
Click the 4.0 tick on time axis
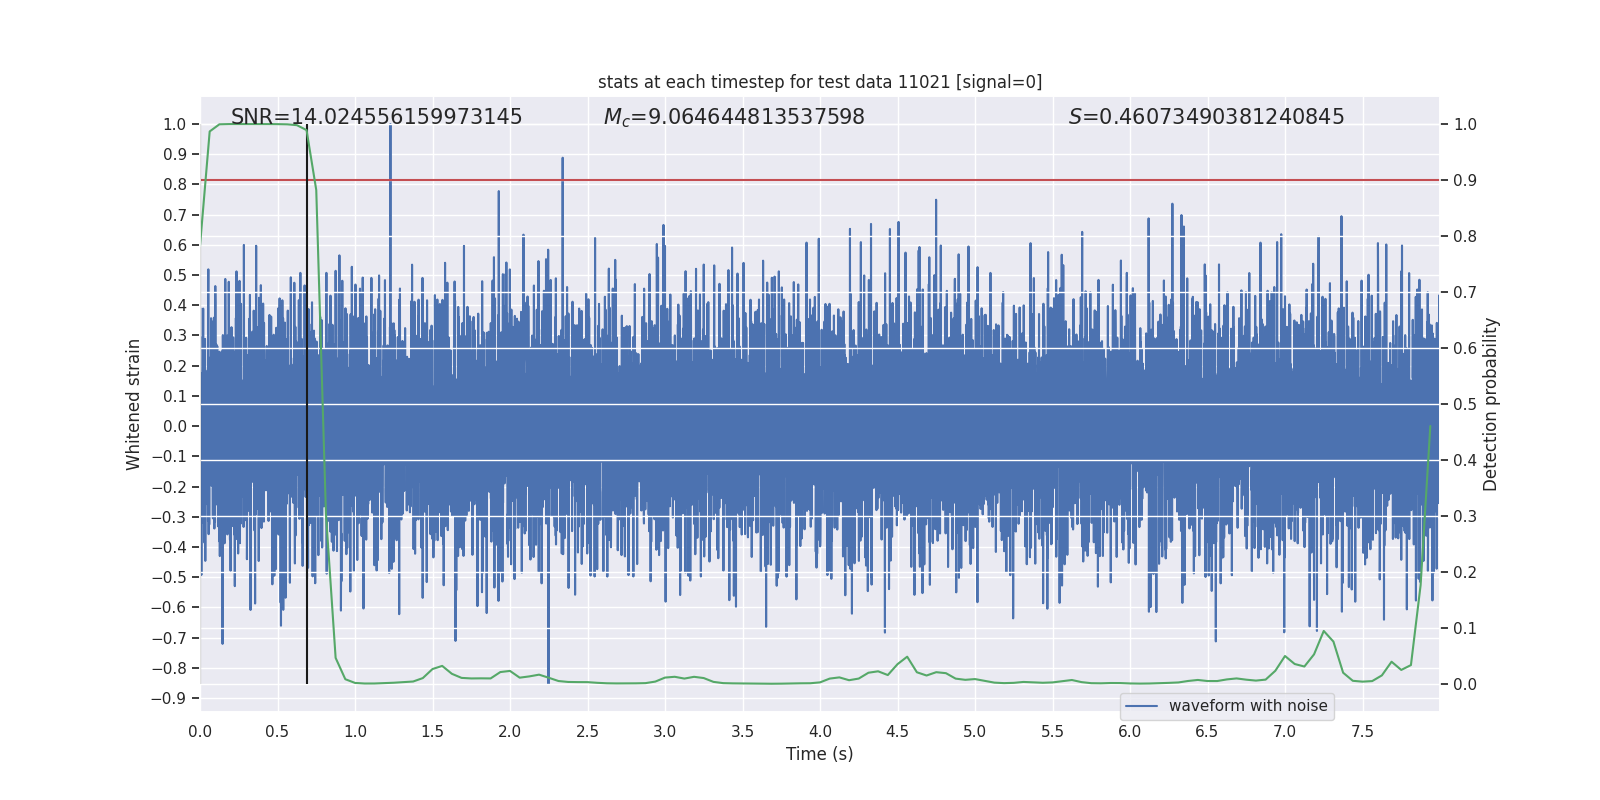click(x=820, y=731)
